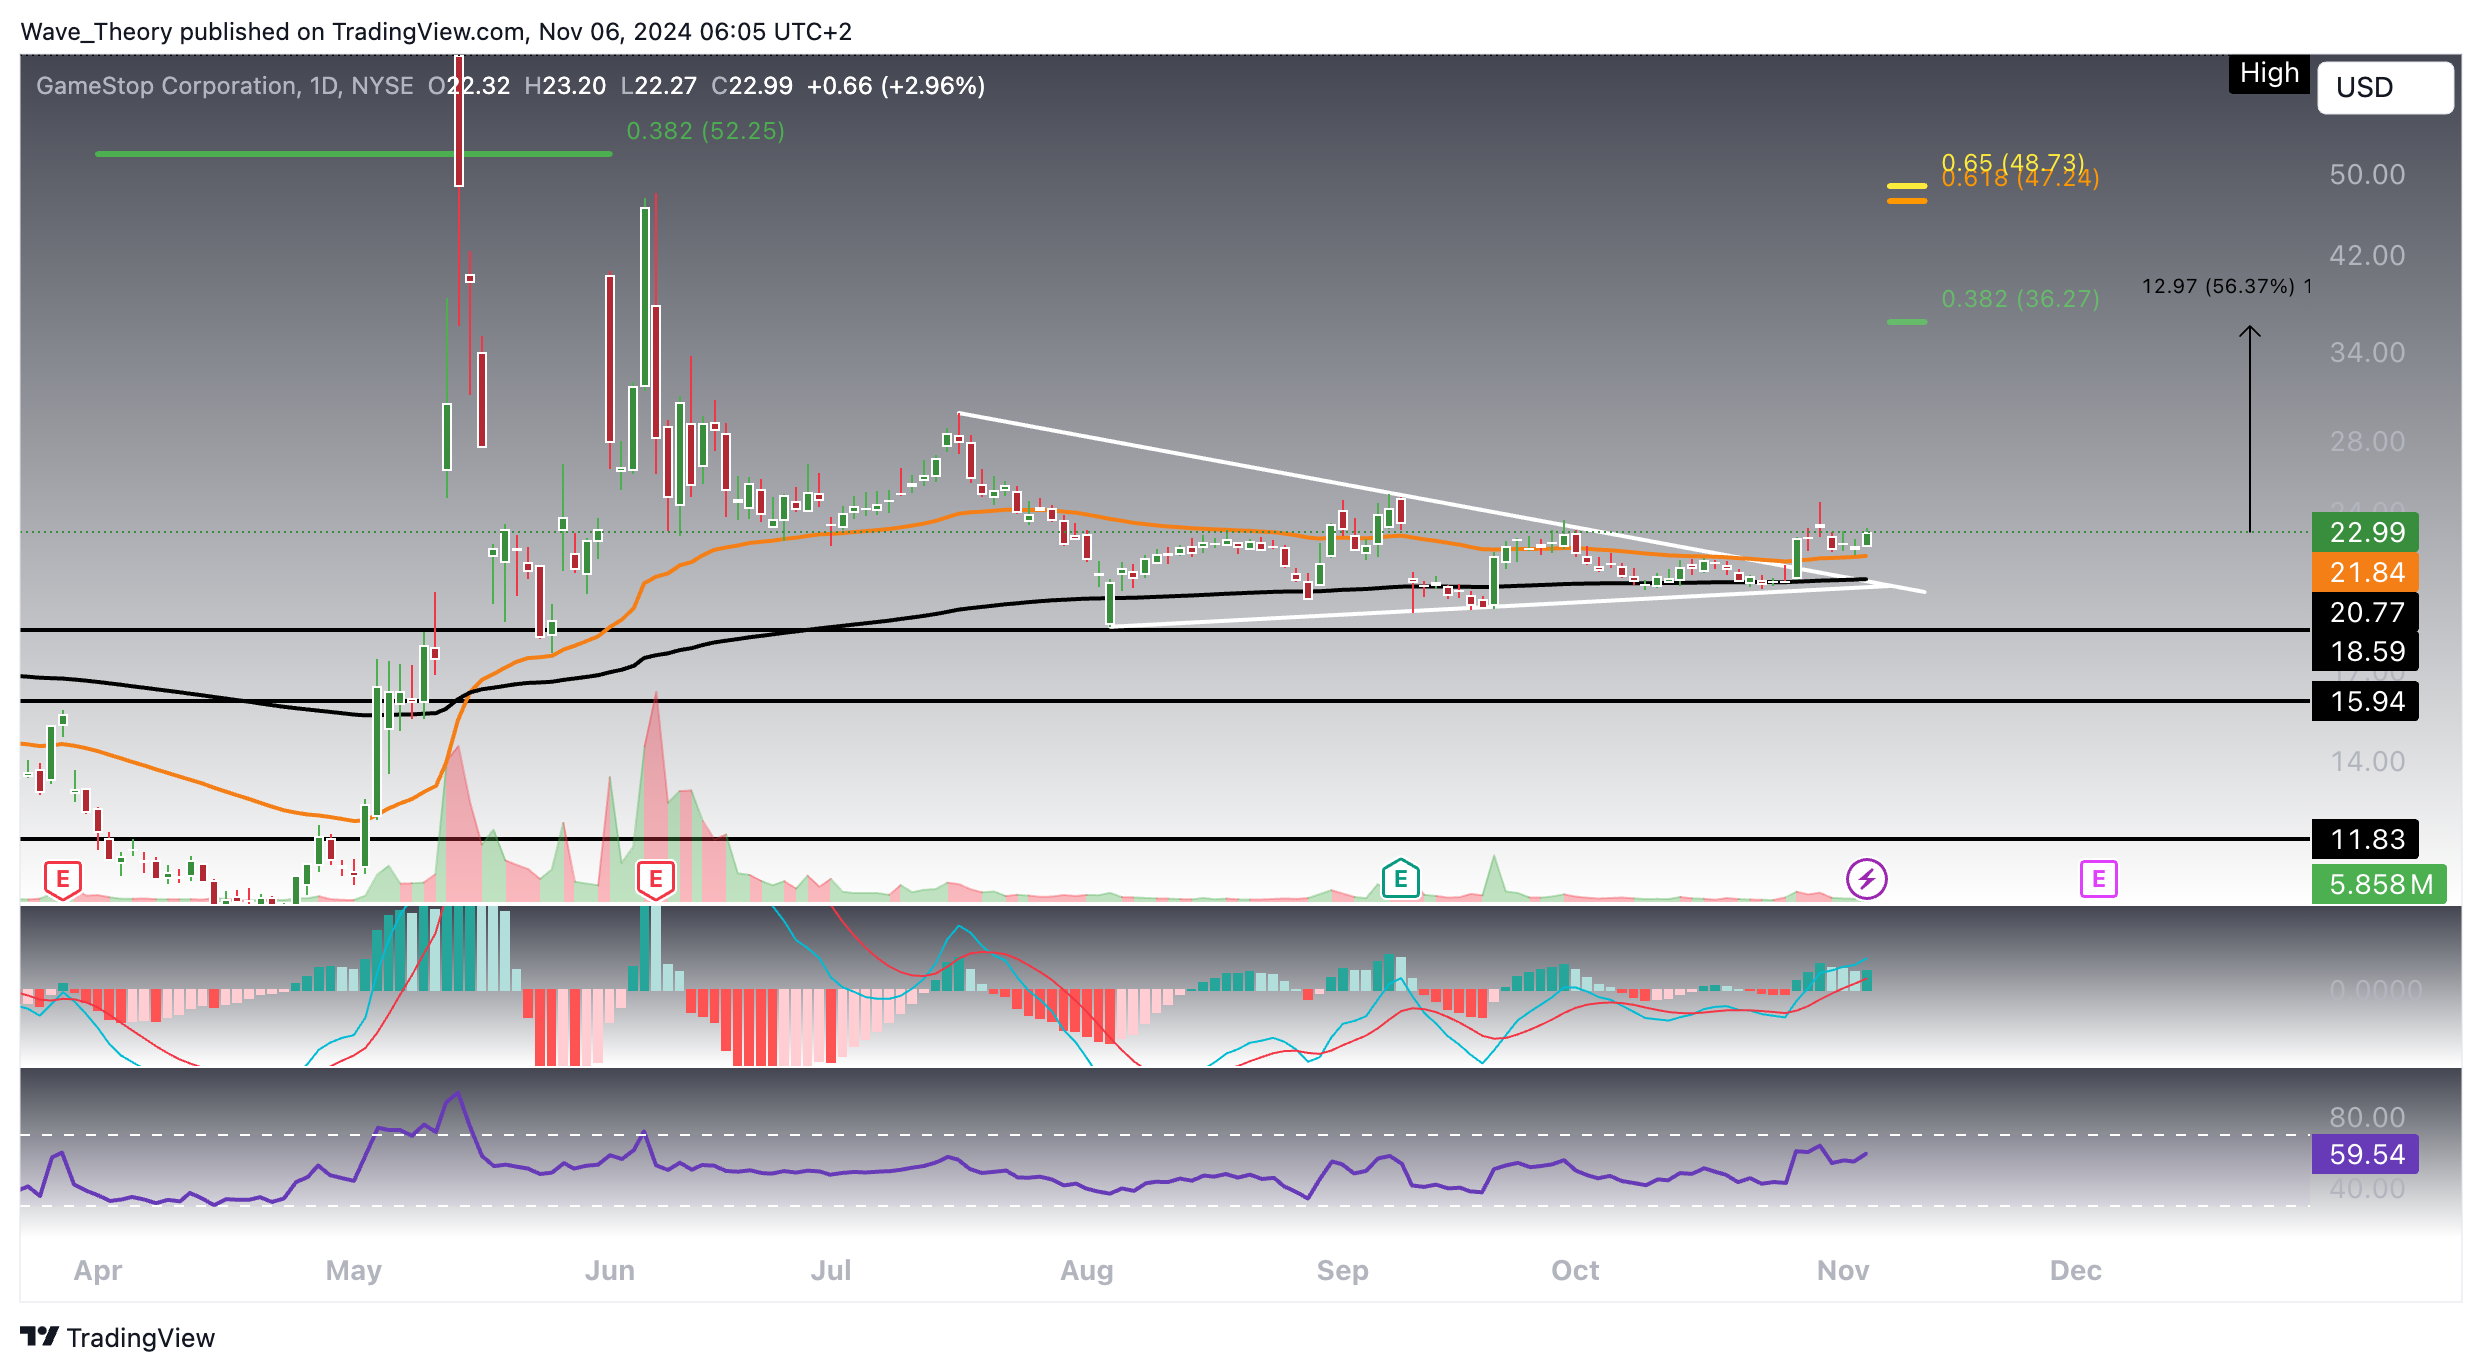The width and height of the screenshot is (2482, 1372).
Task: Click the red earnings E marker in June
Action: point(656,880)
